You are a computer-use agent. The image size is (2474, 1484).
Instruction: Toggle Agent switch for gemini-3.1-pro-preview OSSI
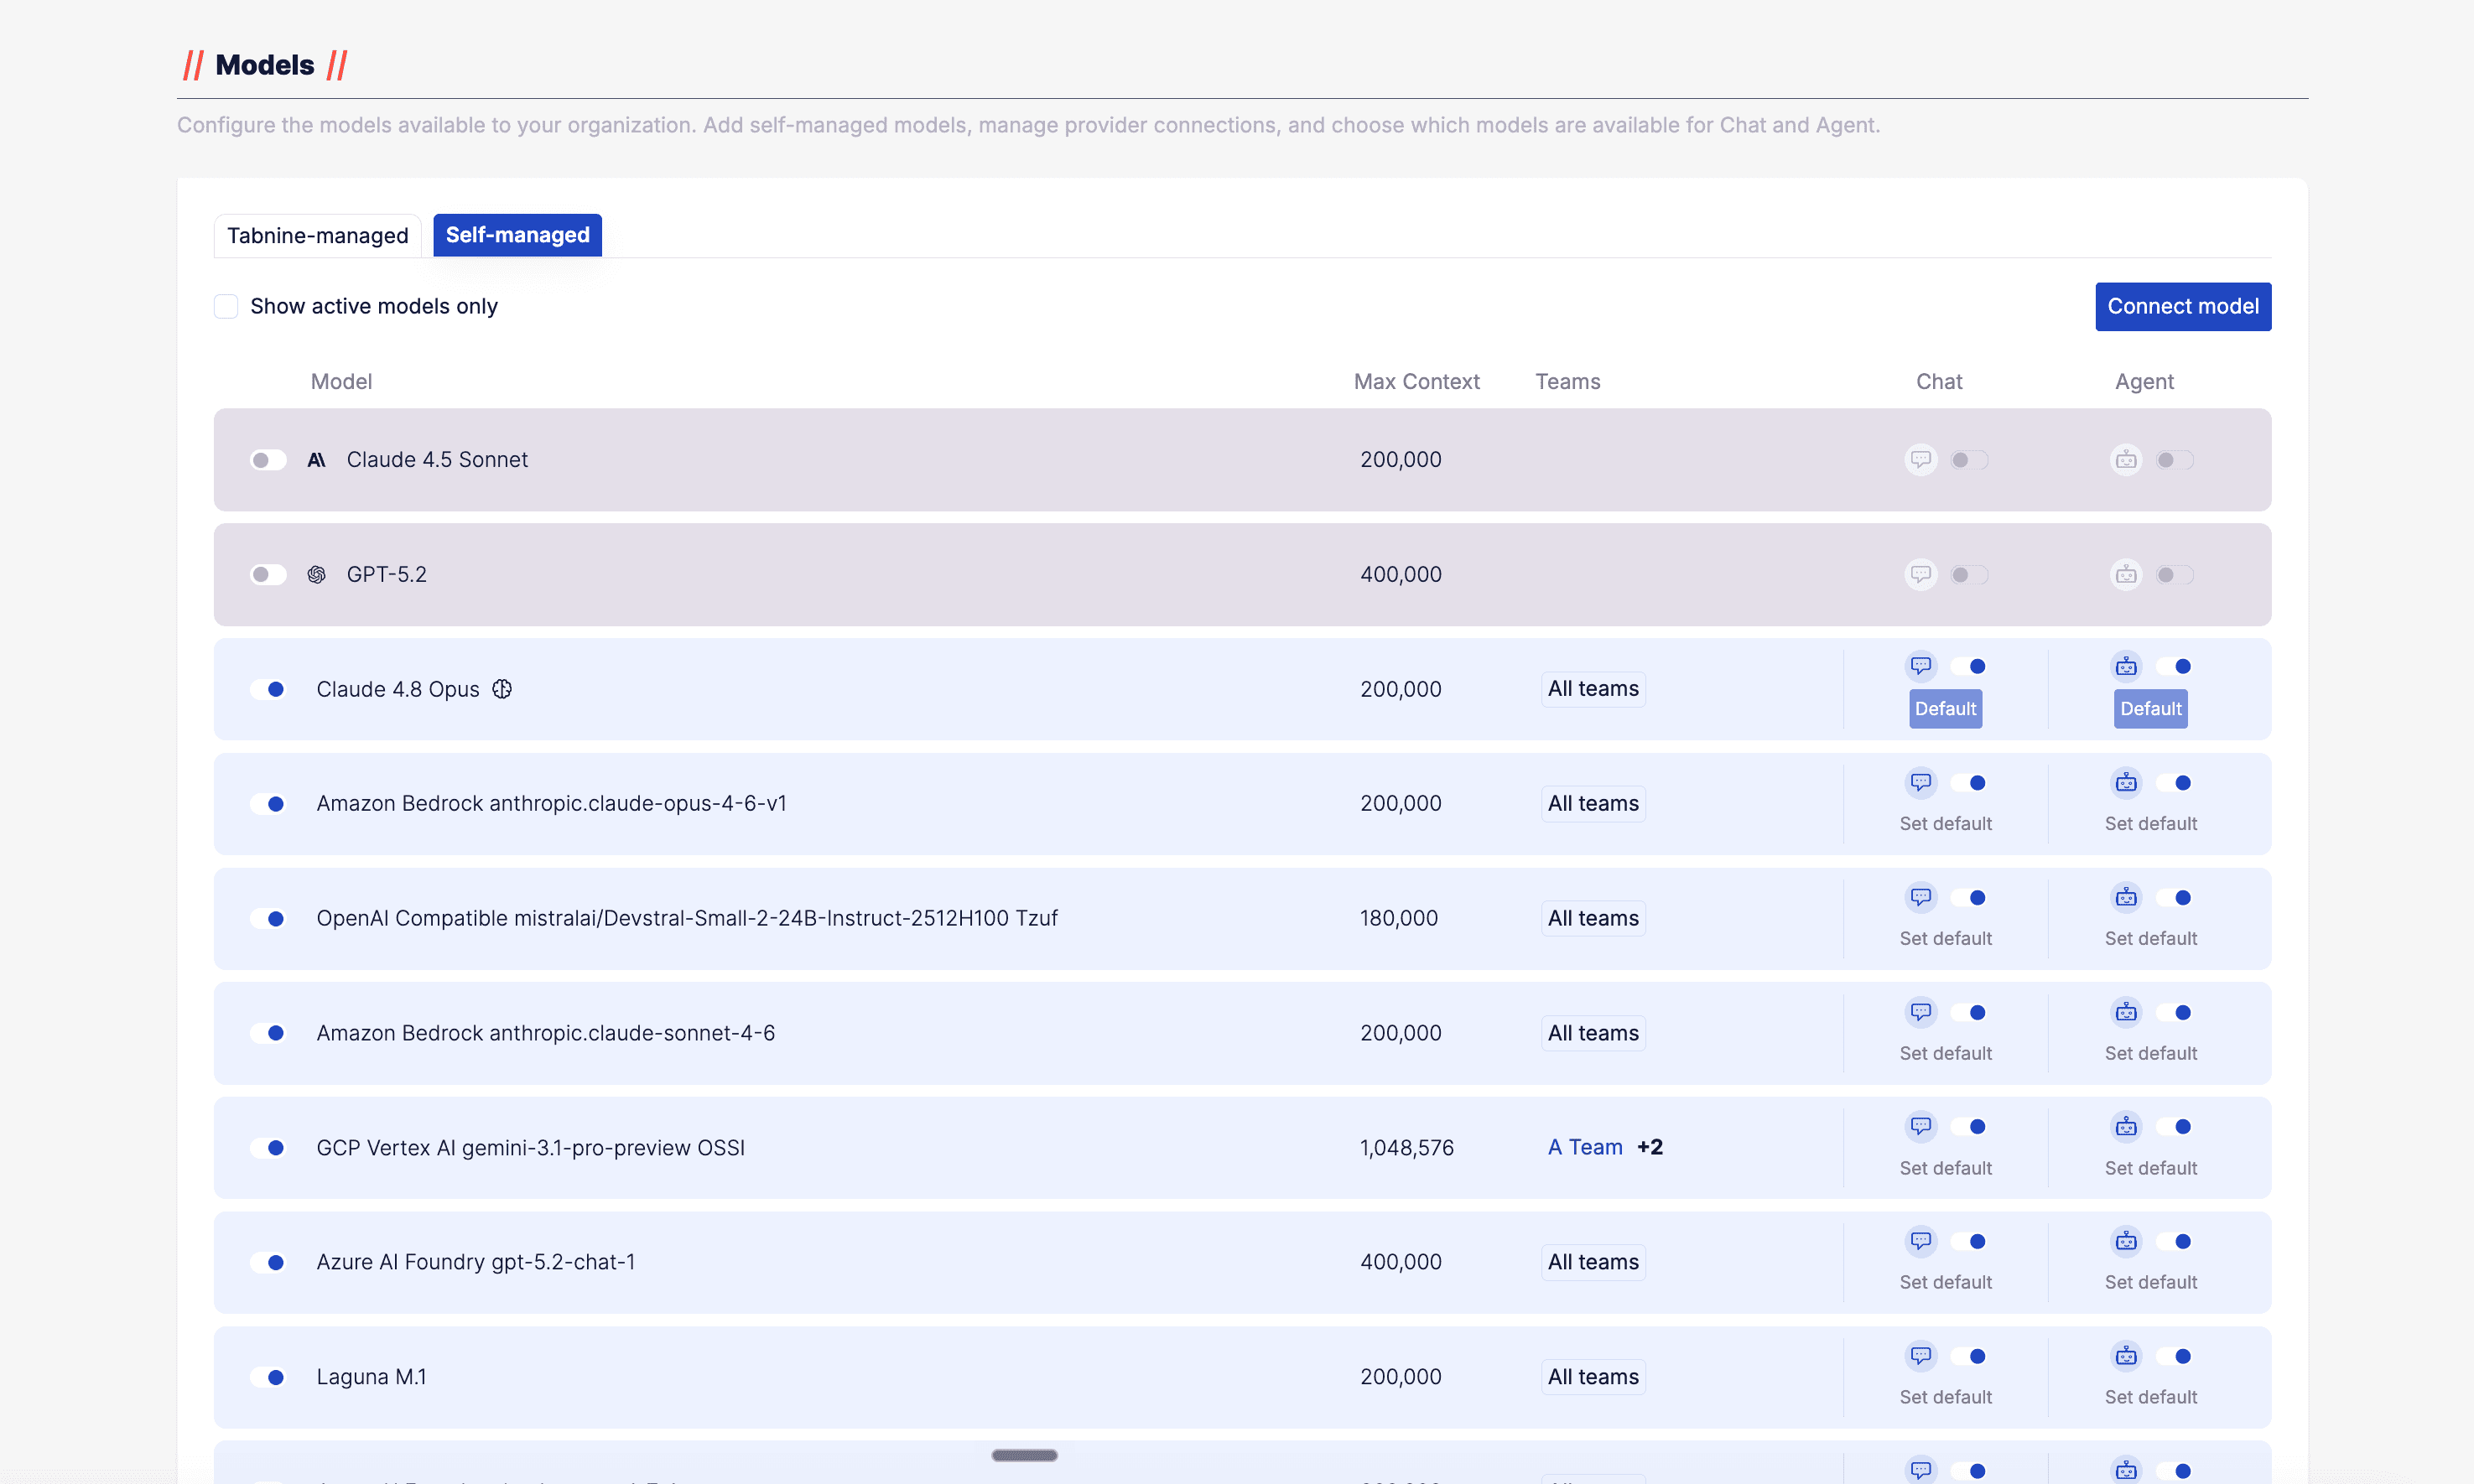[2175, 1126]
